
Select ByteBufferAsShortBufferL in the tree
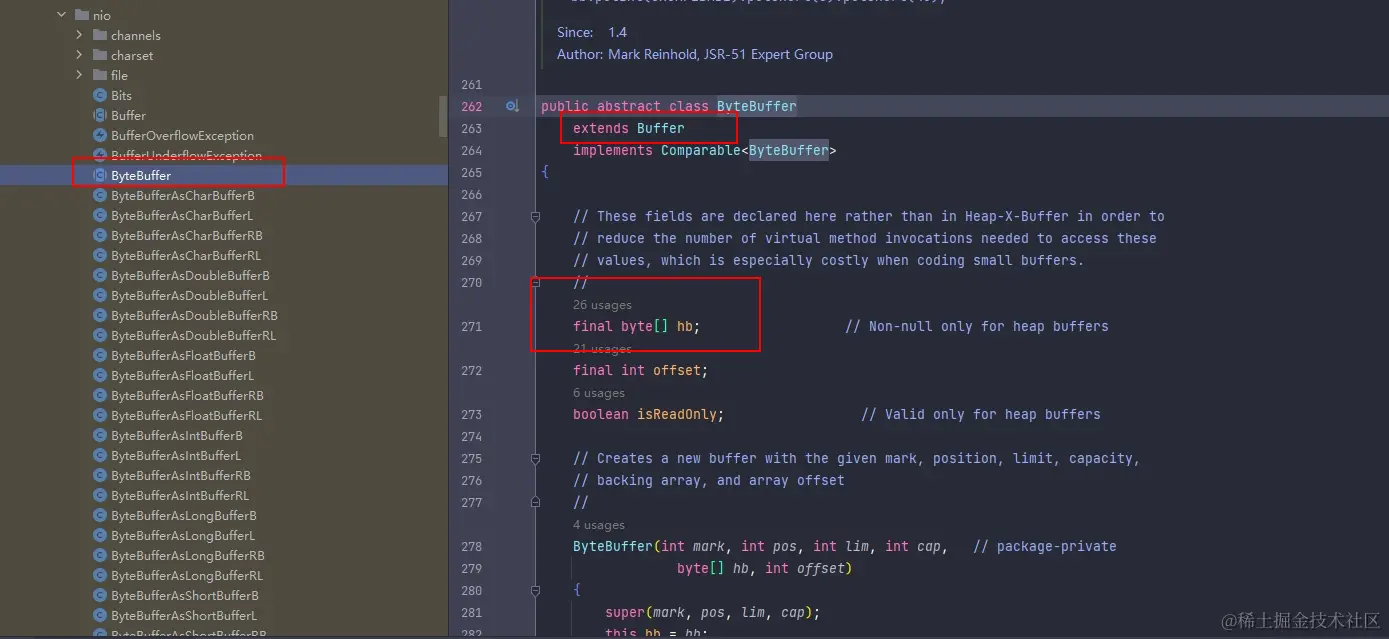coord(184,615)
